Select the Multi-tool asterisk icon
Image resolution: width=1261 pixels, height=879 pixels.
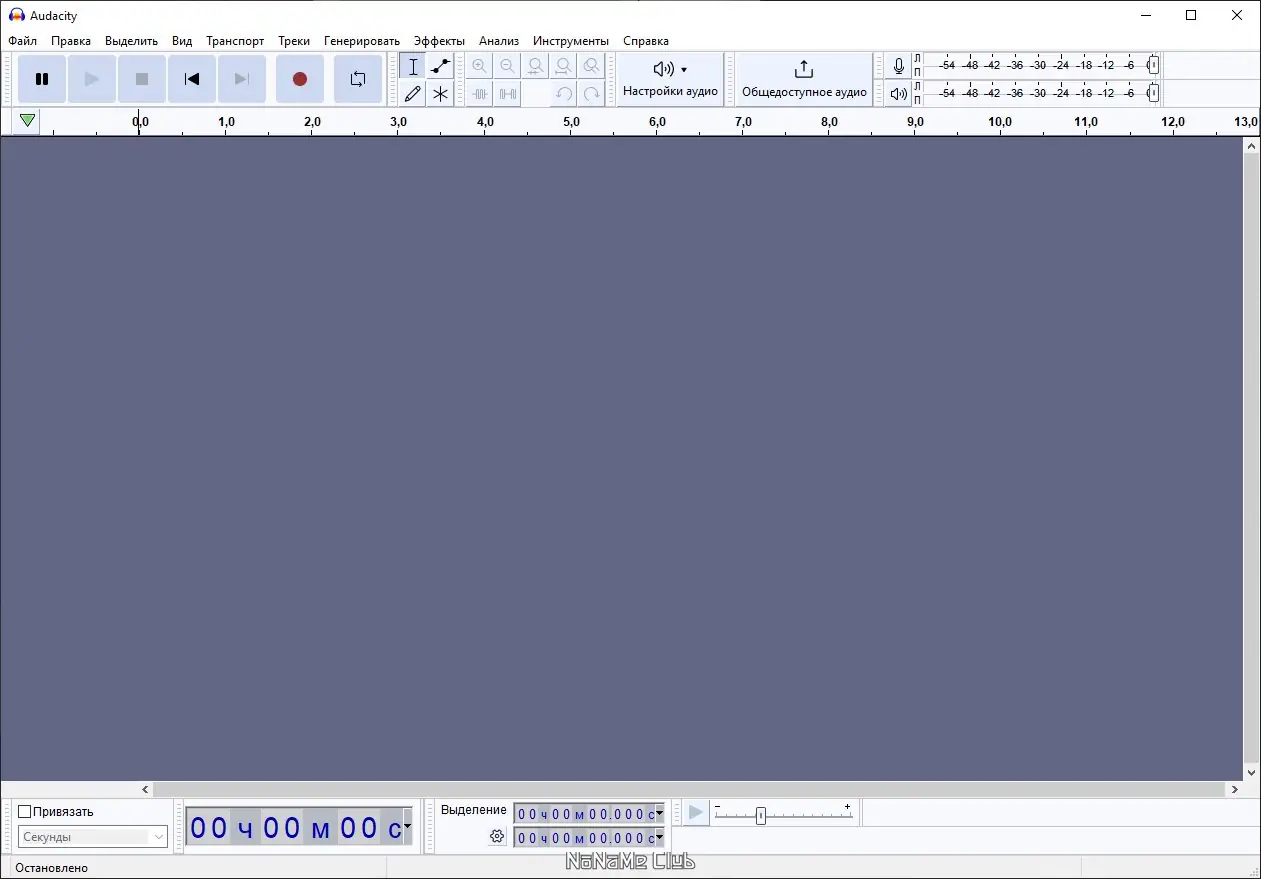coord(440,94)
